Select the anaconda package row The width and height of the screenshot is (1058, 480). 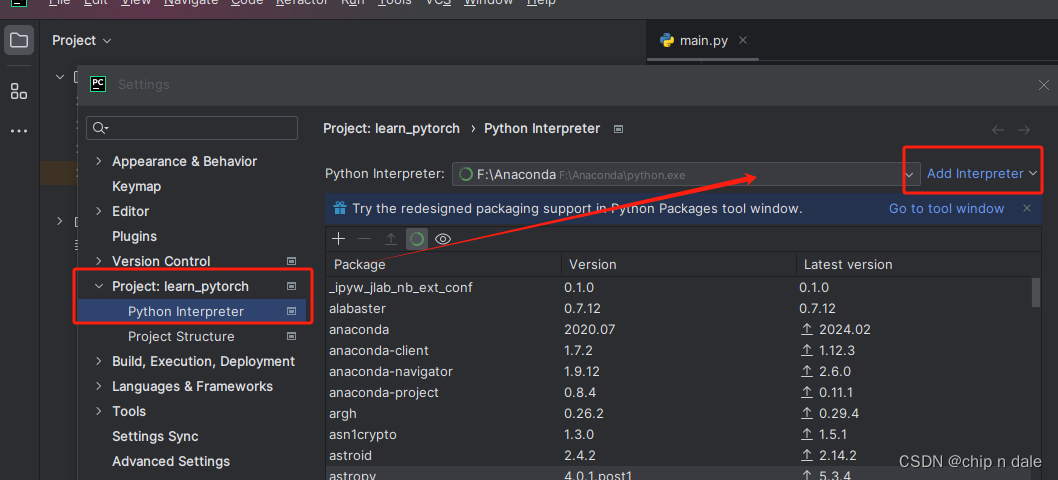coord(678,329)
